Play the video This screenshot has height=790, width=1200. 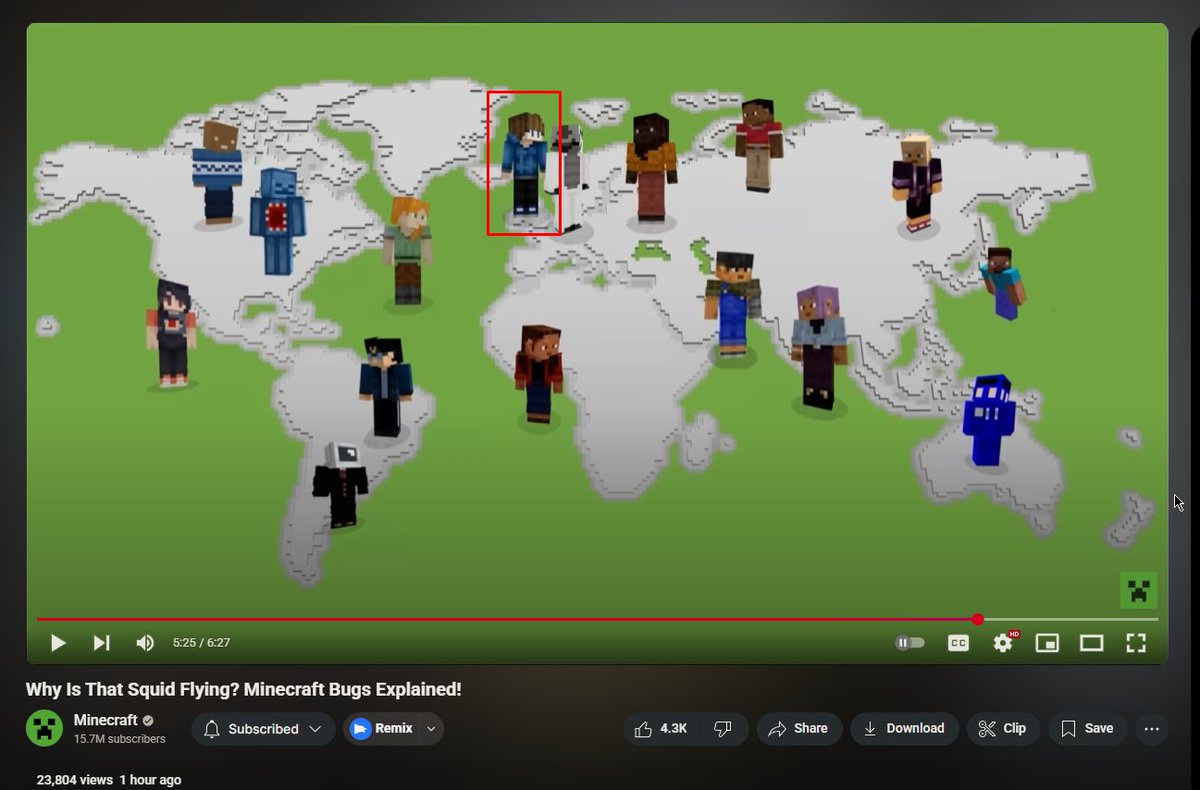(57, 643)
